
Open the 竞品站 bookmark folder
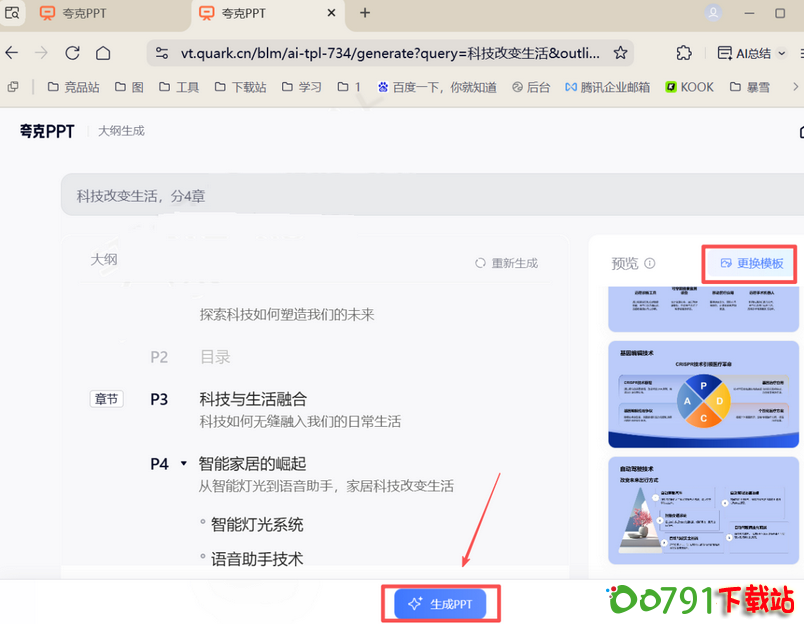point(73,87)
